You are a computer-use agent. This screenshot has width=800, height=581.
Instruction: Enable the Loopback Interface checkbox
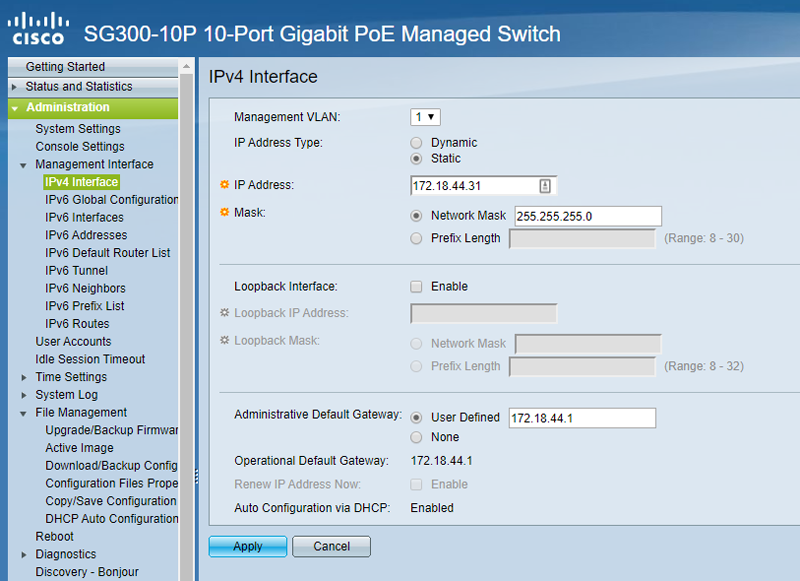click(x=417, y=287)
